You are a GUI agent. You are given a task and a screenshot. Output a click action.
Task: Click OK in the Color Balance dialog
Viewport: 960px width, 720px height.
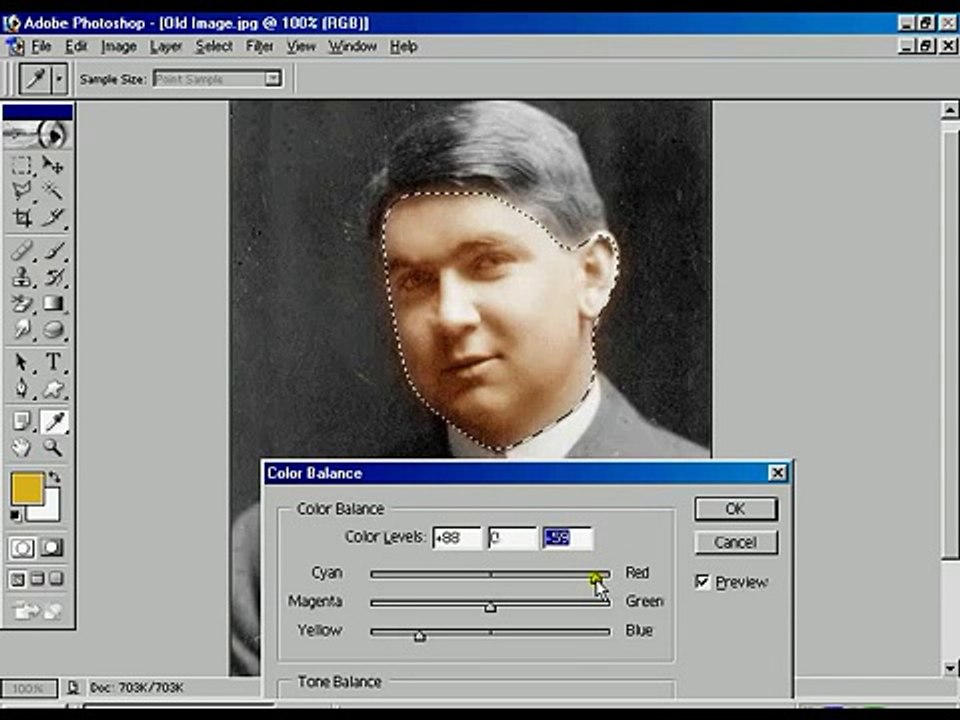tap(736, 509)
